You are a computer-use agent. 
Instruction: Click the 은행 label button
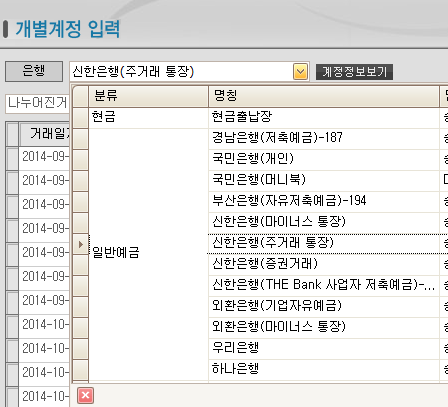[x=34, y=71]
